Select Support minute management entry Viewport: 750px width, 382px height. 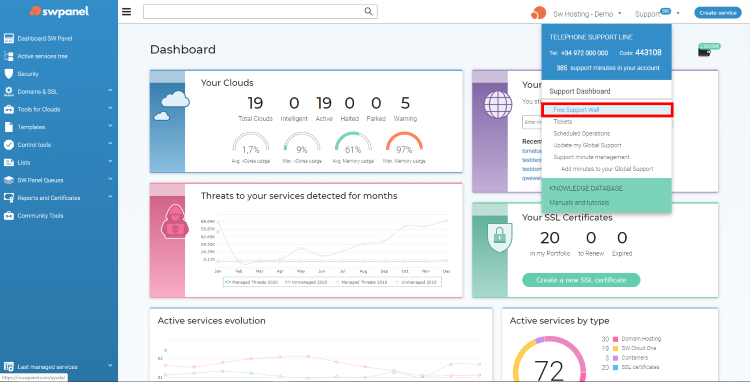591,157
